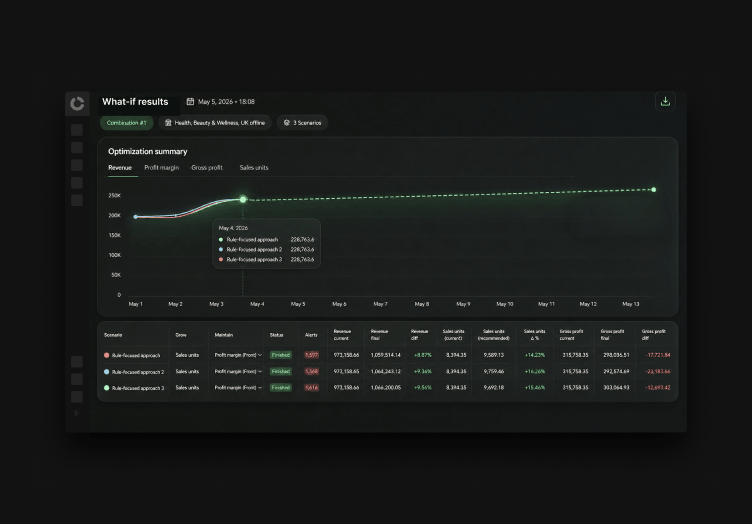Screen dimensions: 752x524
Task: Click blue dot of Rule-focused approach 2 table row
Action: click(x=106, y=372)
